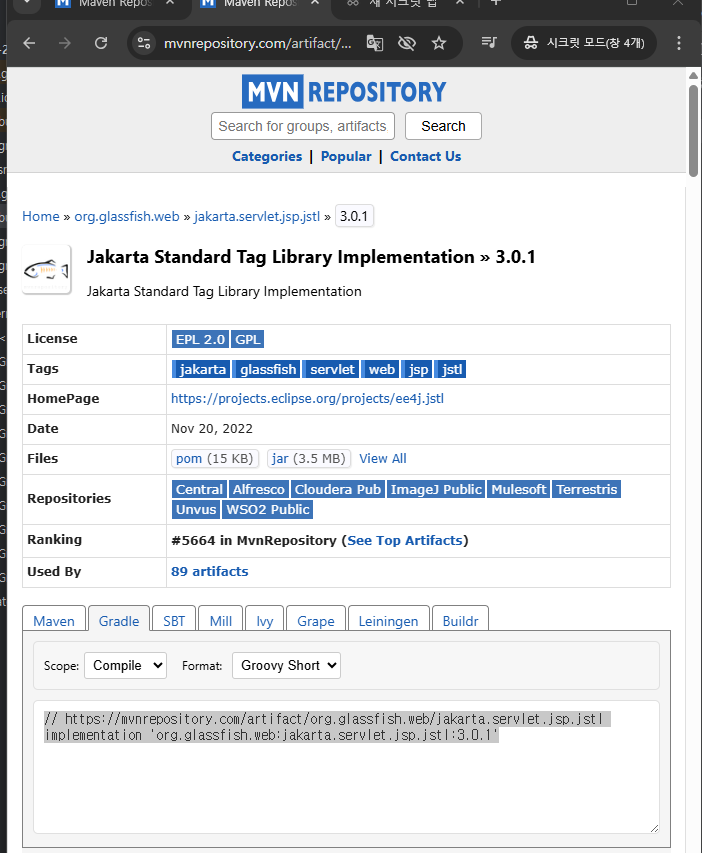Click the Search button
Image resolution: width=702 pixels, height=853 pixels.
(443, 126)
